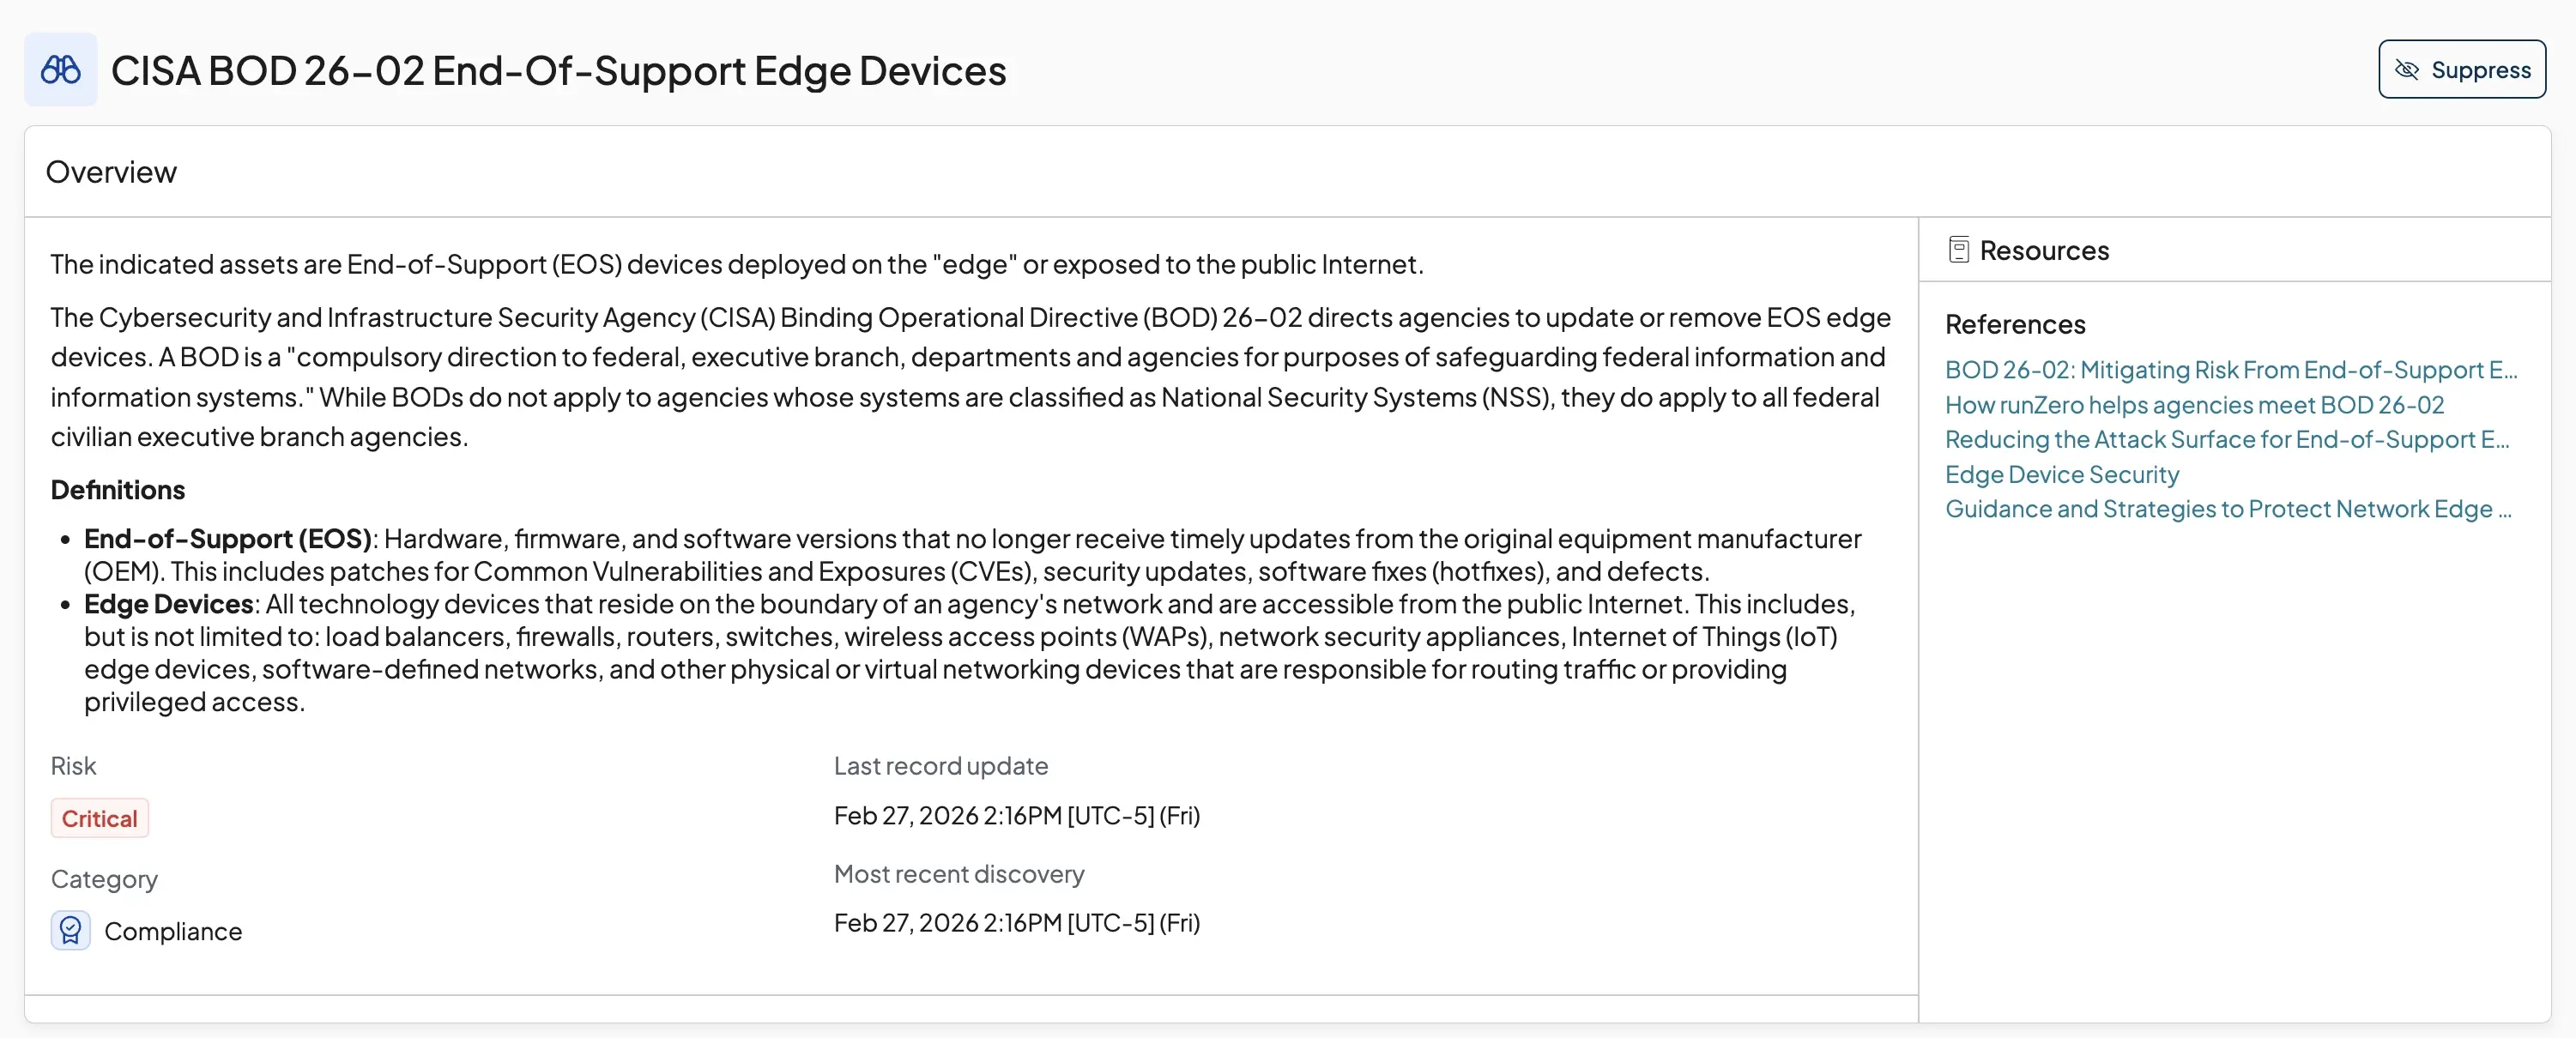Click the crossed-eye icon in Suppress button
The height and width of the screenshot is (1038, 2576).
pyautogui.click(x=2407, y=70)
